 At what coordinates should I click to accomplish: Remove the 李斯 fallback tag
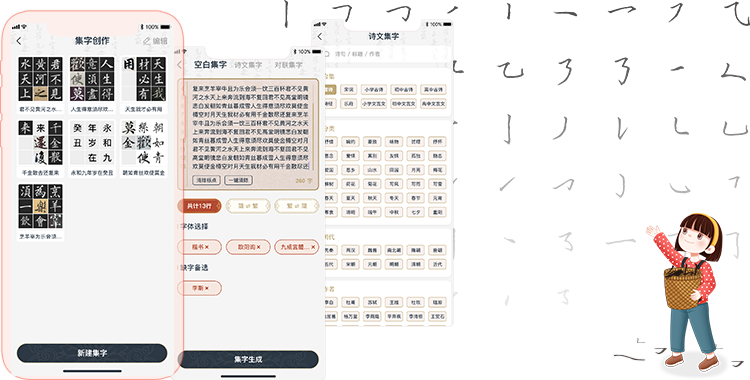click(207, 288)
